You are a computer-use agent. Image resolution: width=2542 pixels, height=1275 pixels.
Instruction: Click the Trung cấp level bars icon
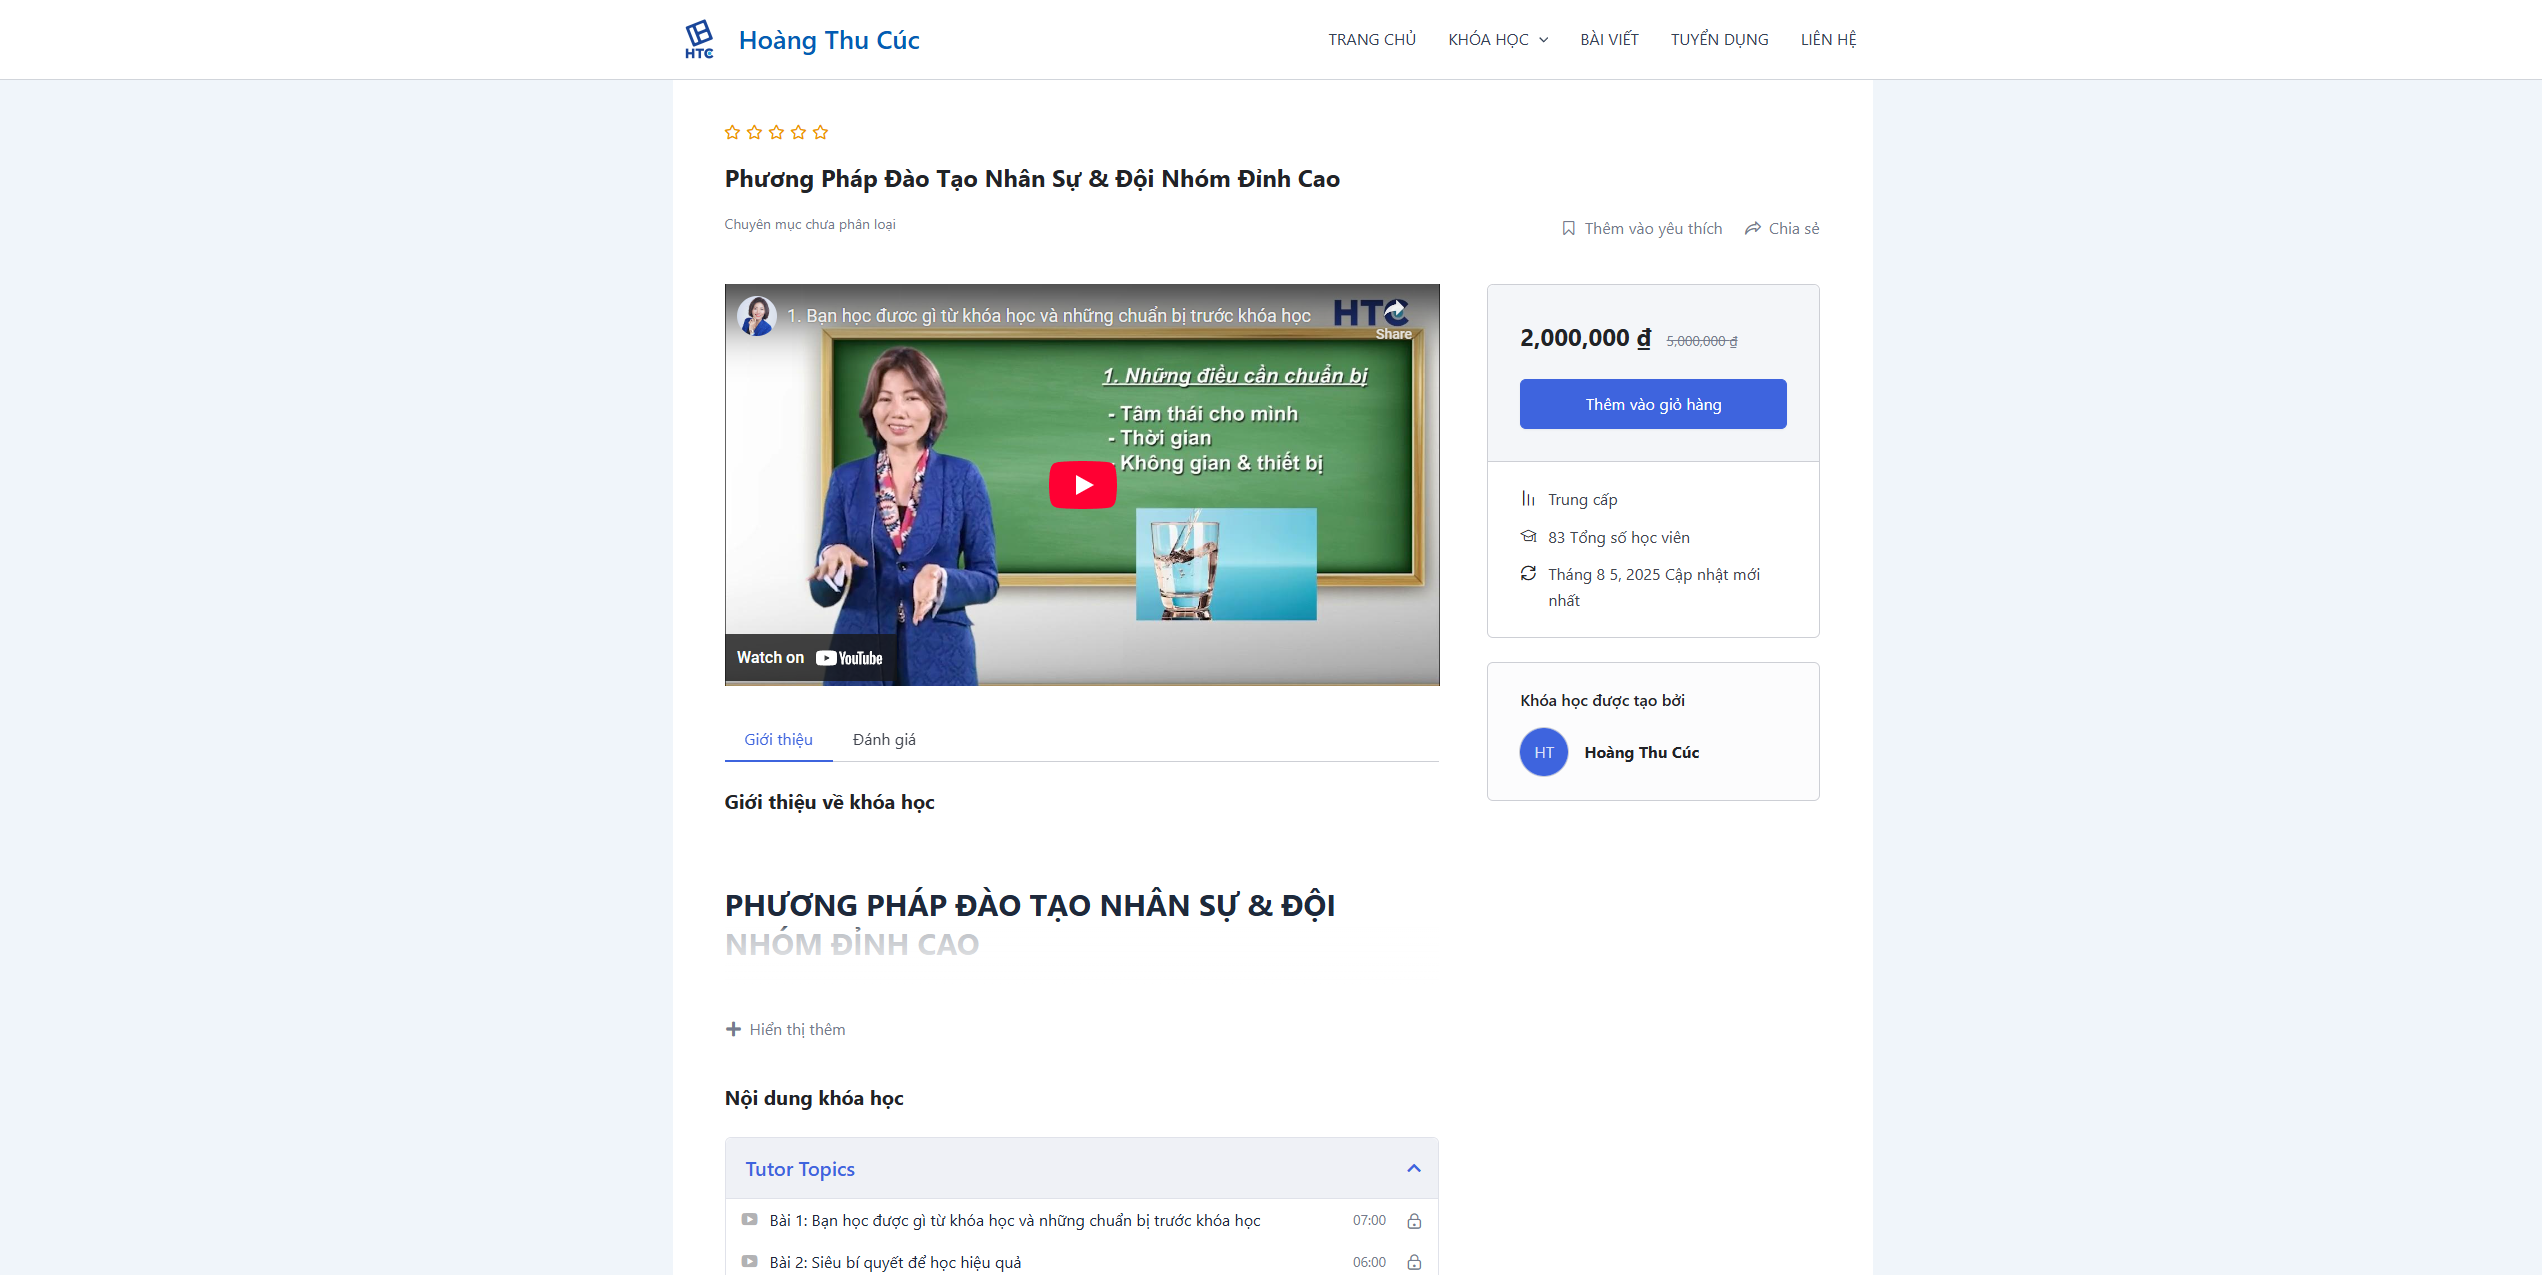(x=1528, y=498)
